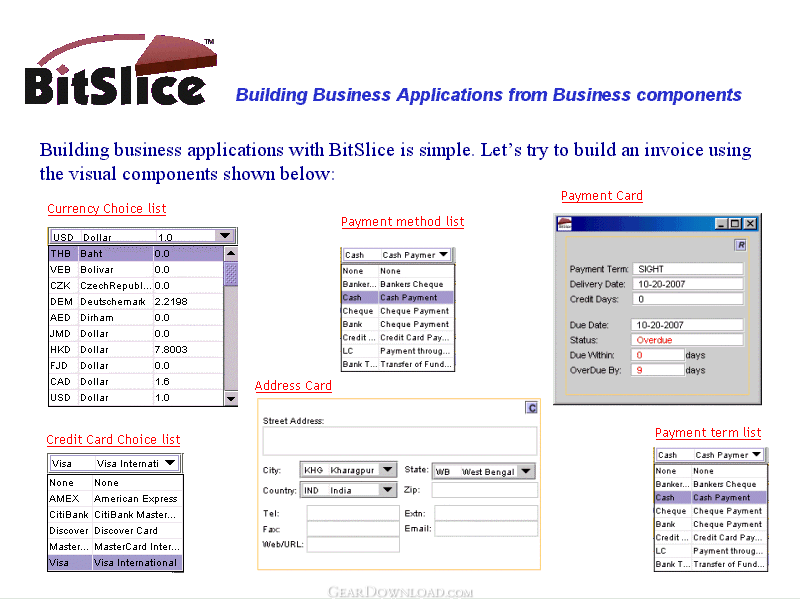Maximize the Payment Card window
Viewport: 800px width, 600px height.
coord(735,224)
